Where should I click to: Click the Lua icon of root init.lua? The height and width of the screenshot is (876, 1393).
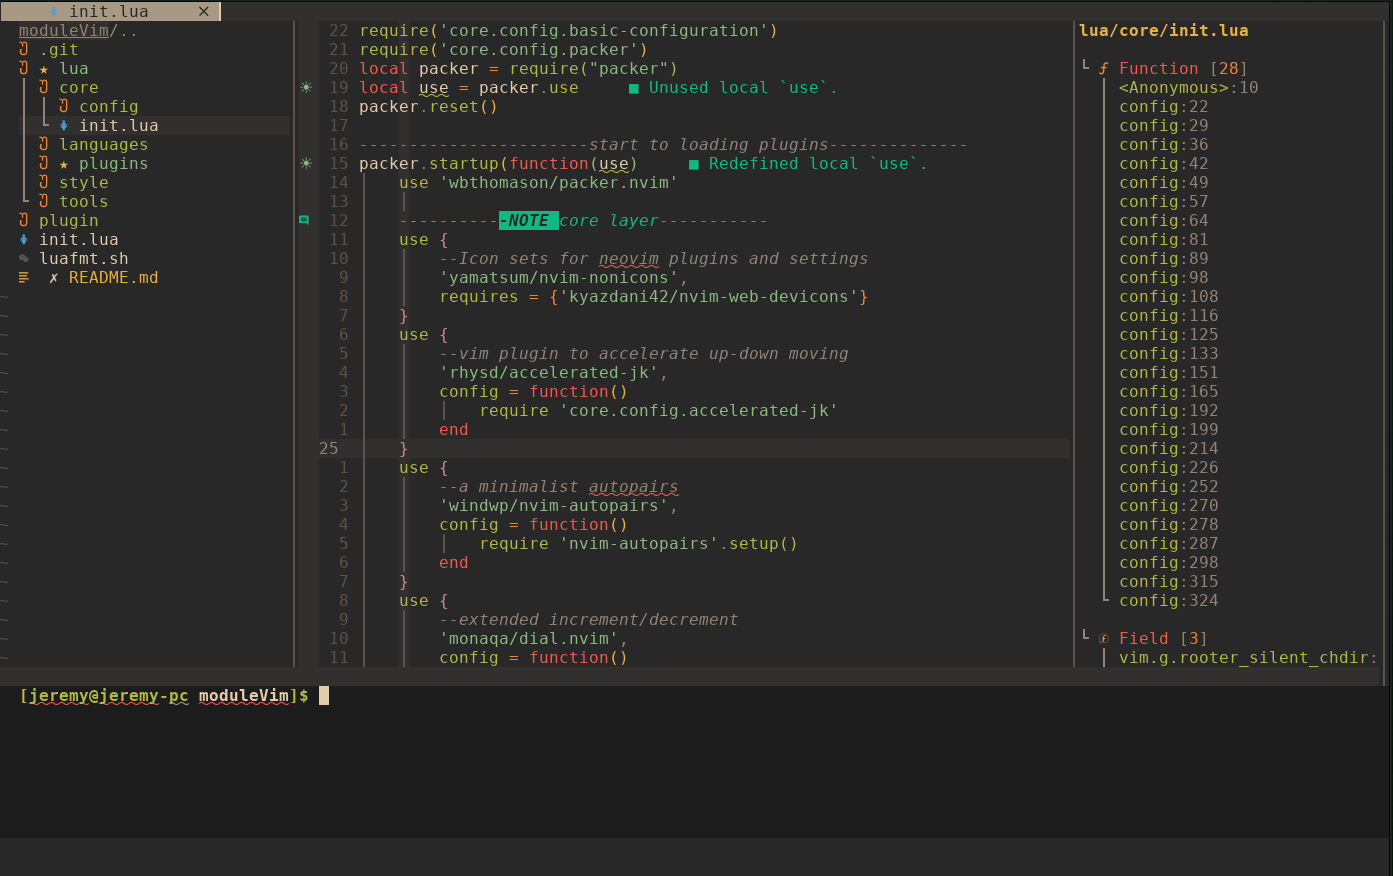pyautogui.click(x=24, y=240)
